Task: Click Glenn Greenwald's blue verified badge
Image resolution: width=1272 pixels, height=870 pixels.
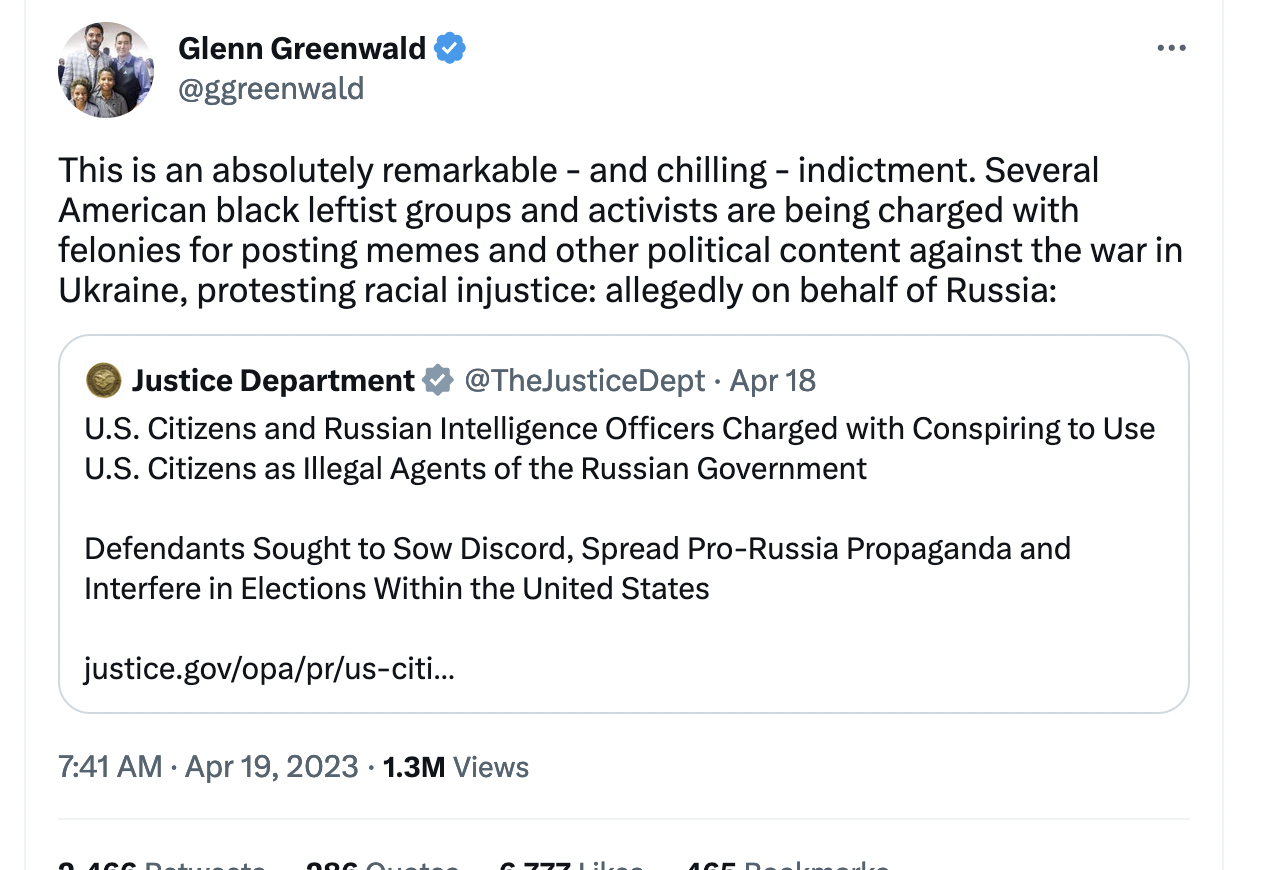Action: [x=450, y=48]
